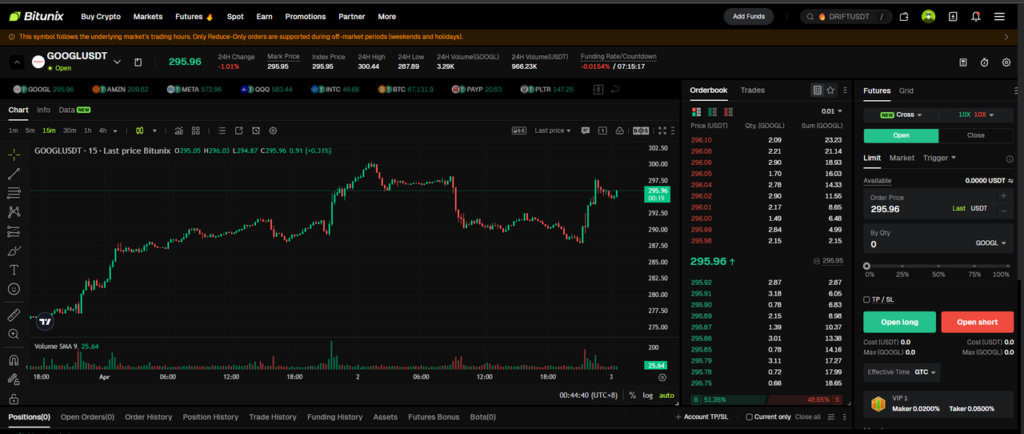Screen dimensions: 1024x434
Task: Click Close all positions link
Action: tap(808, 416)
